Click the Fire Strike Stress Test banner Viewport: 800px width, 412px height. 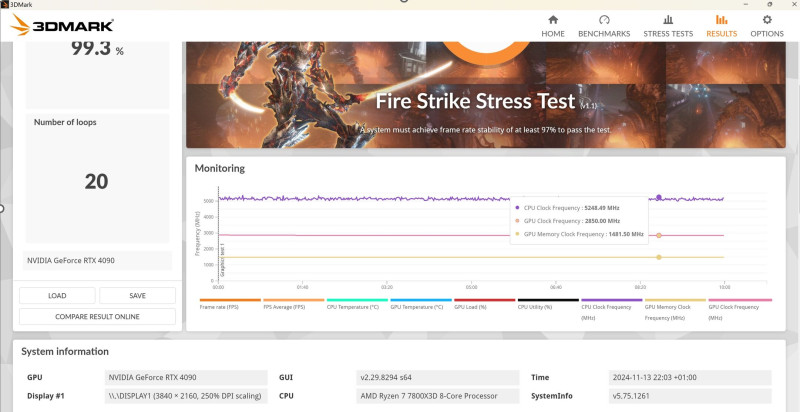(486, 95)
